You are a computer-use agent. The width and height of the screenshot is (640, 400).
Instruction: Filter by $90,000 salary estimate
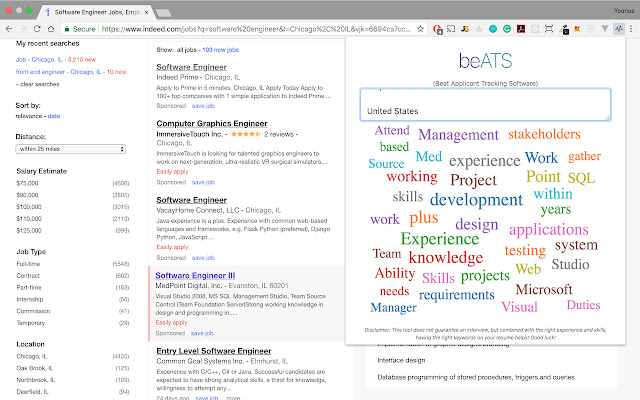coord(27,195)
